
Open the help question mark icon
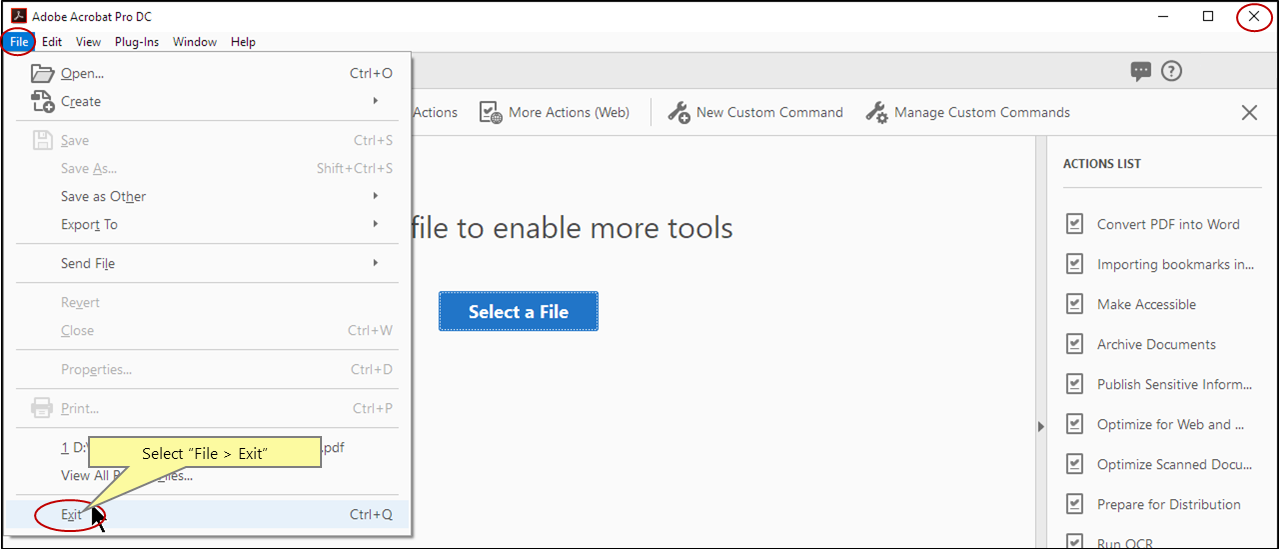point(1171,71)
